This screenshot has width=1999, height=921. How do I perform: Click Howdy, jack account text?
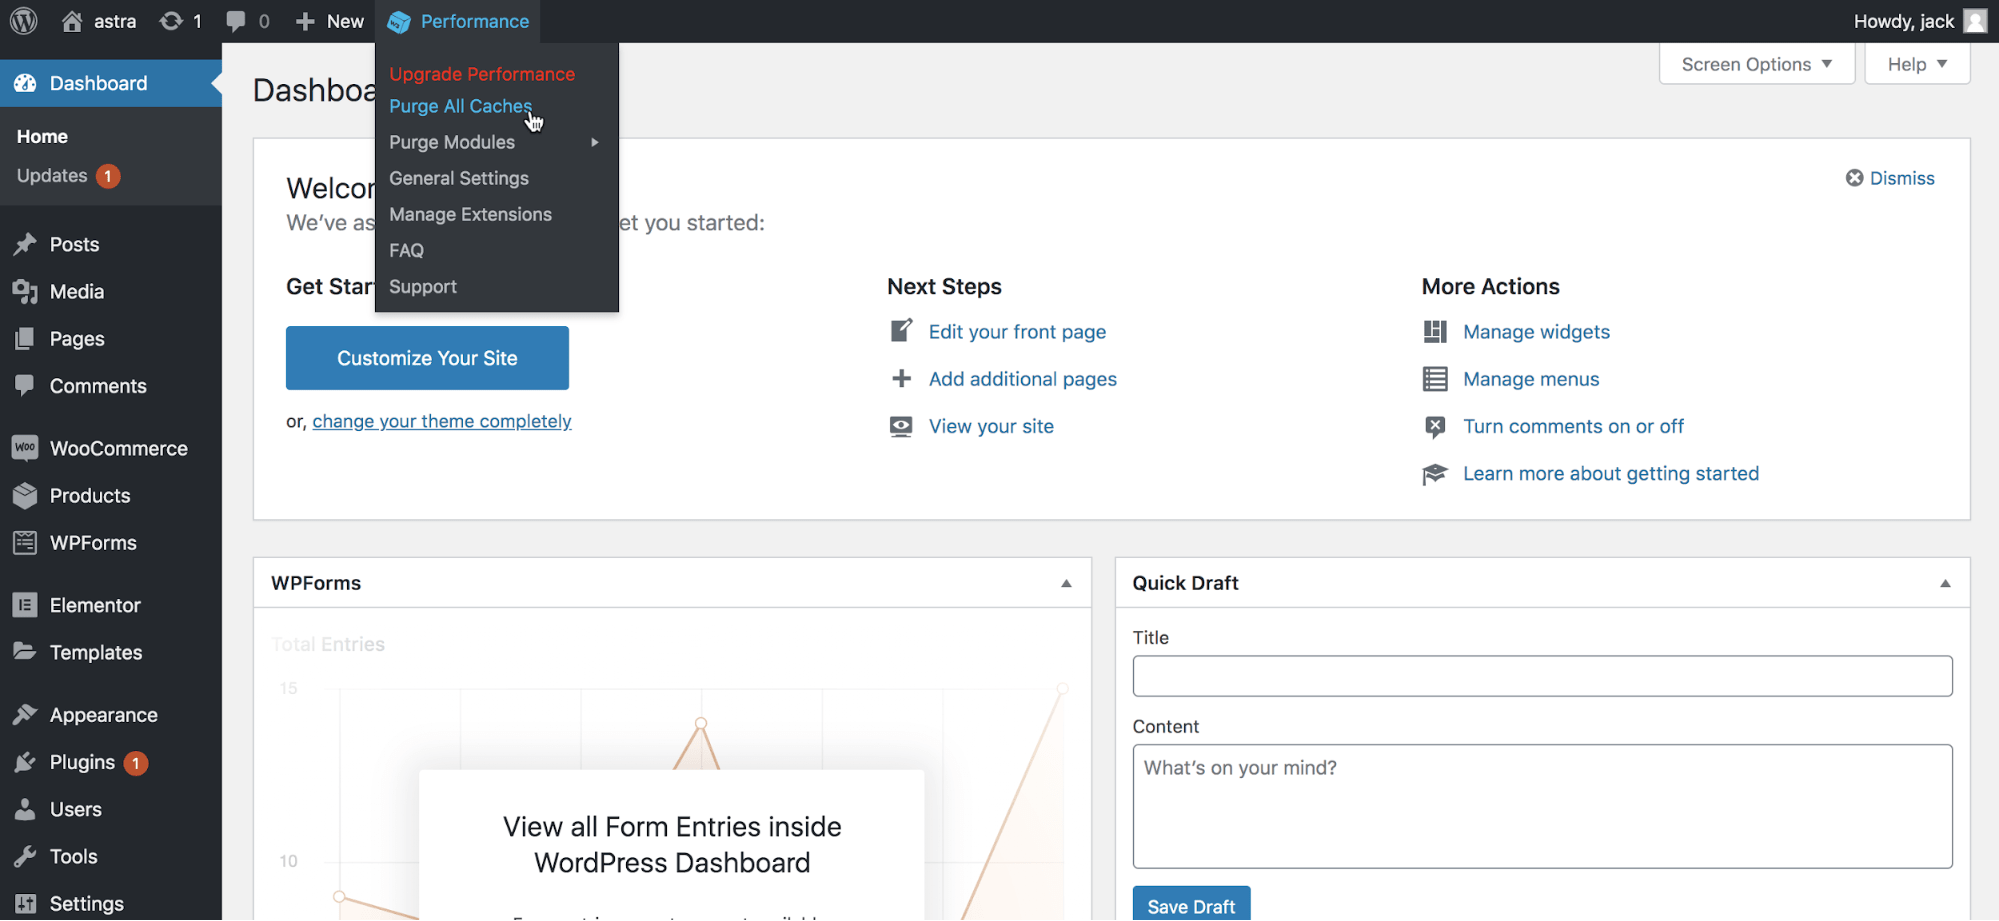coord(1903,21)
